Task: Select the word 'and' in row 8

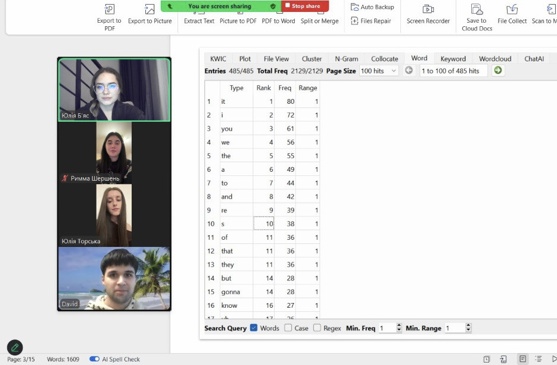Action: click(x=227, y=197)
